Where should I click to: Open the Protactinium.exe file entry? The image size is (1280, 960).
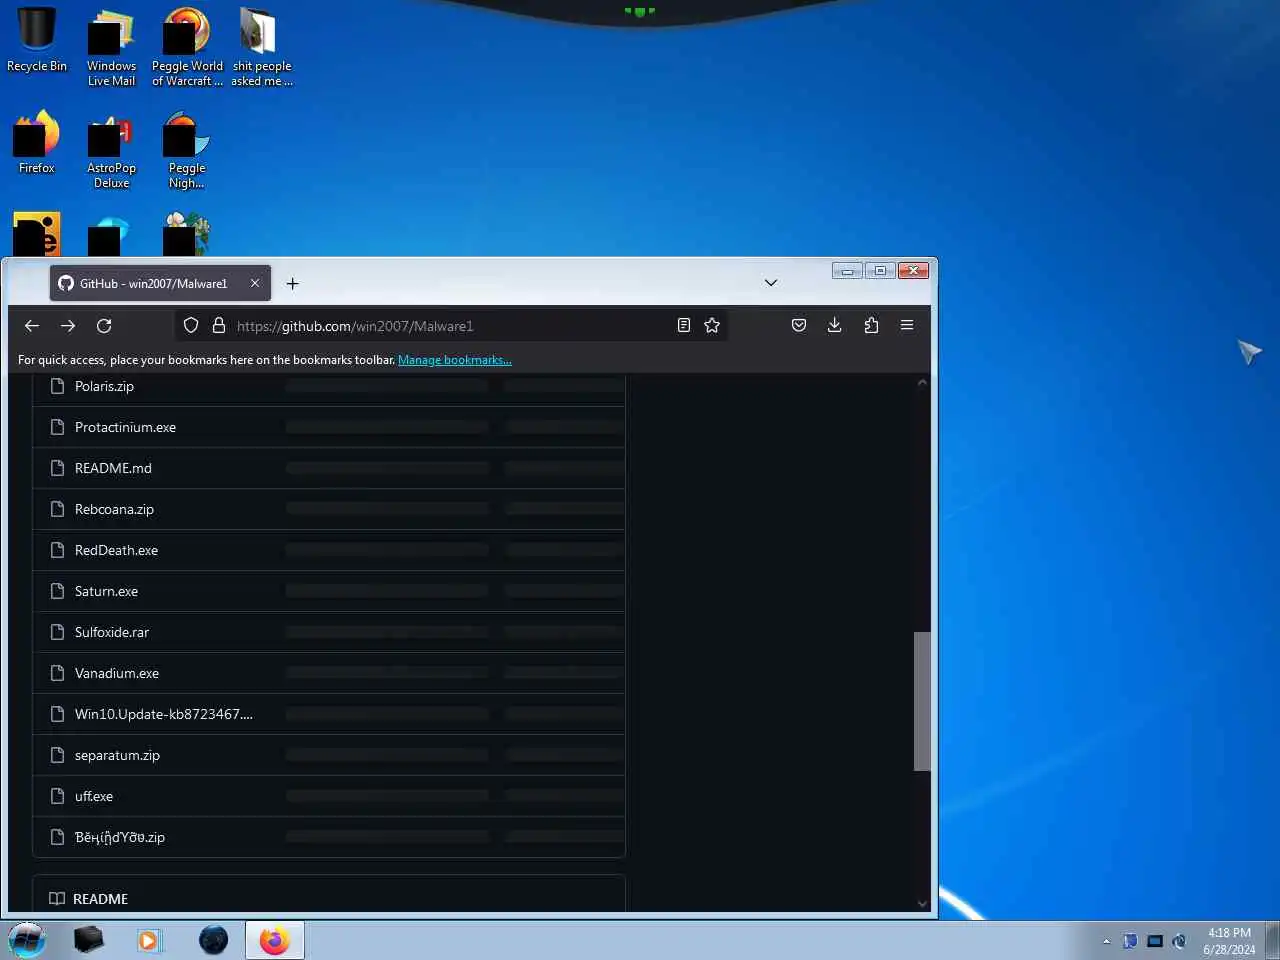(x=125, y=427)
